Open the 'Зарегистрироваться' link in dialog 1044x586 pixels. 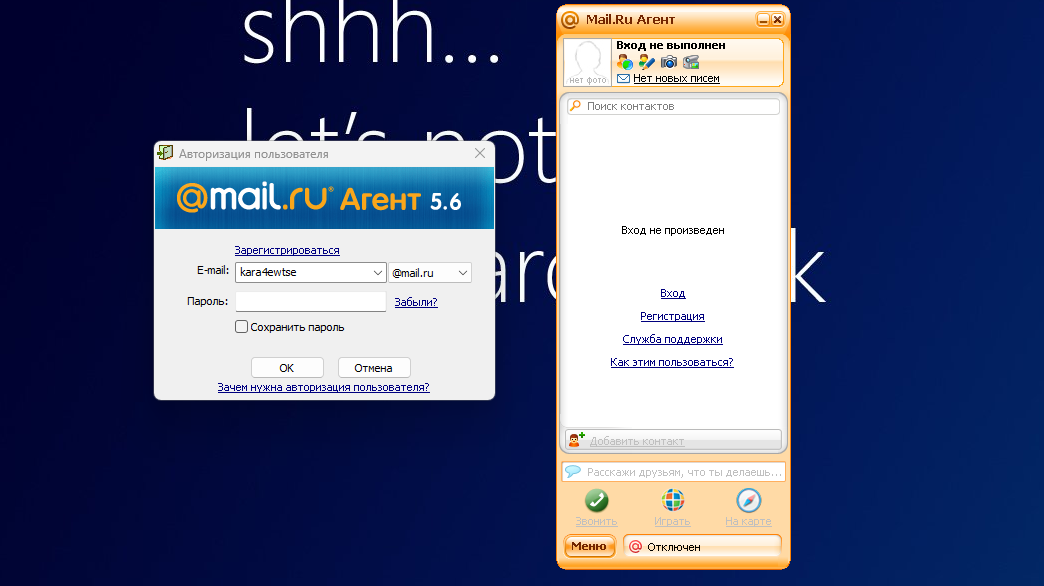click(287, 250)
